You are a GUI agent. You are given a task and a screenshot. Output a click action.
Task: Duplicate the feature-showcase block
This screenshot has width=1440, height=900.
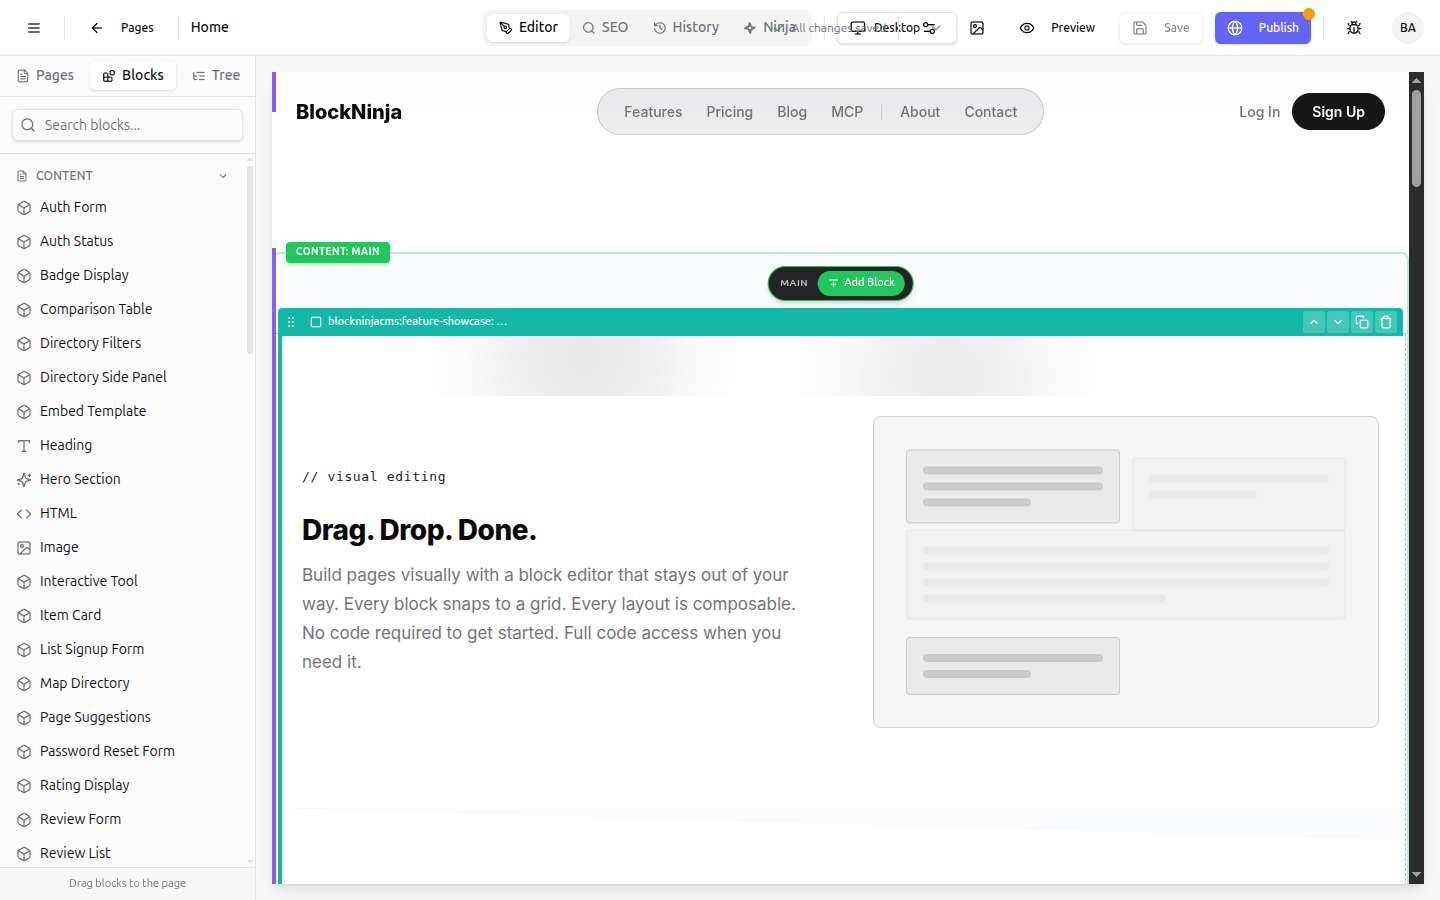(x=1362, y=322)
